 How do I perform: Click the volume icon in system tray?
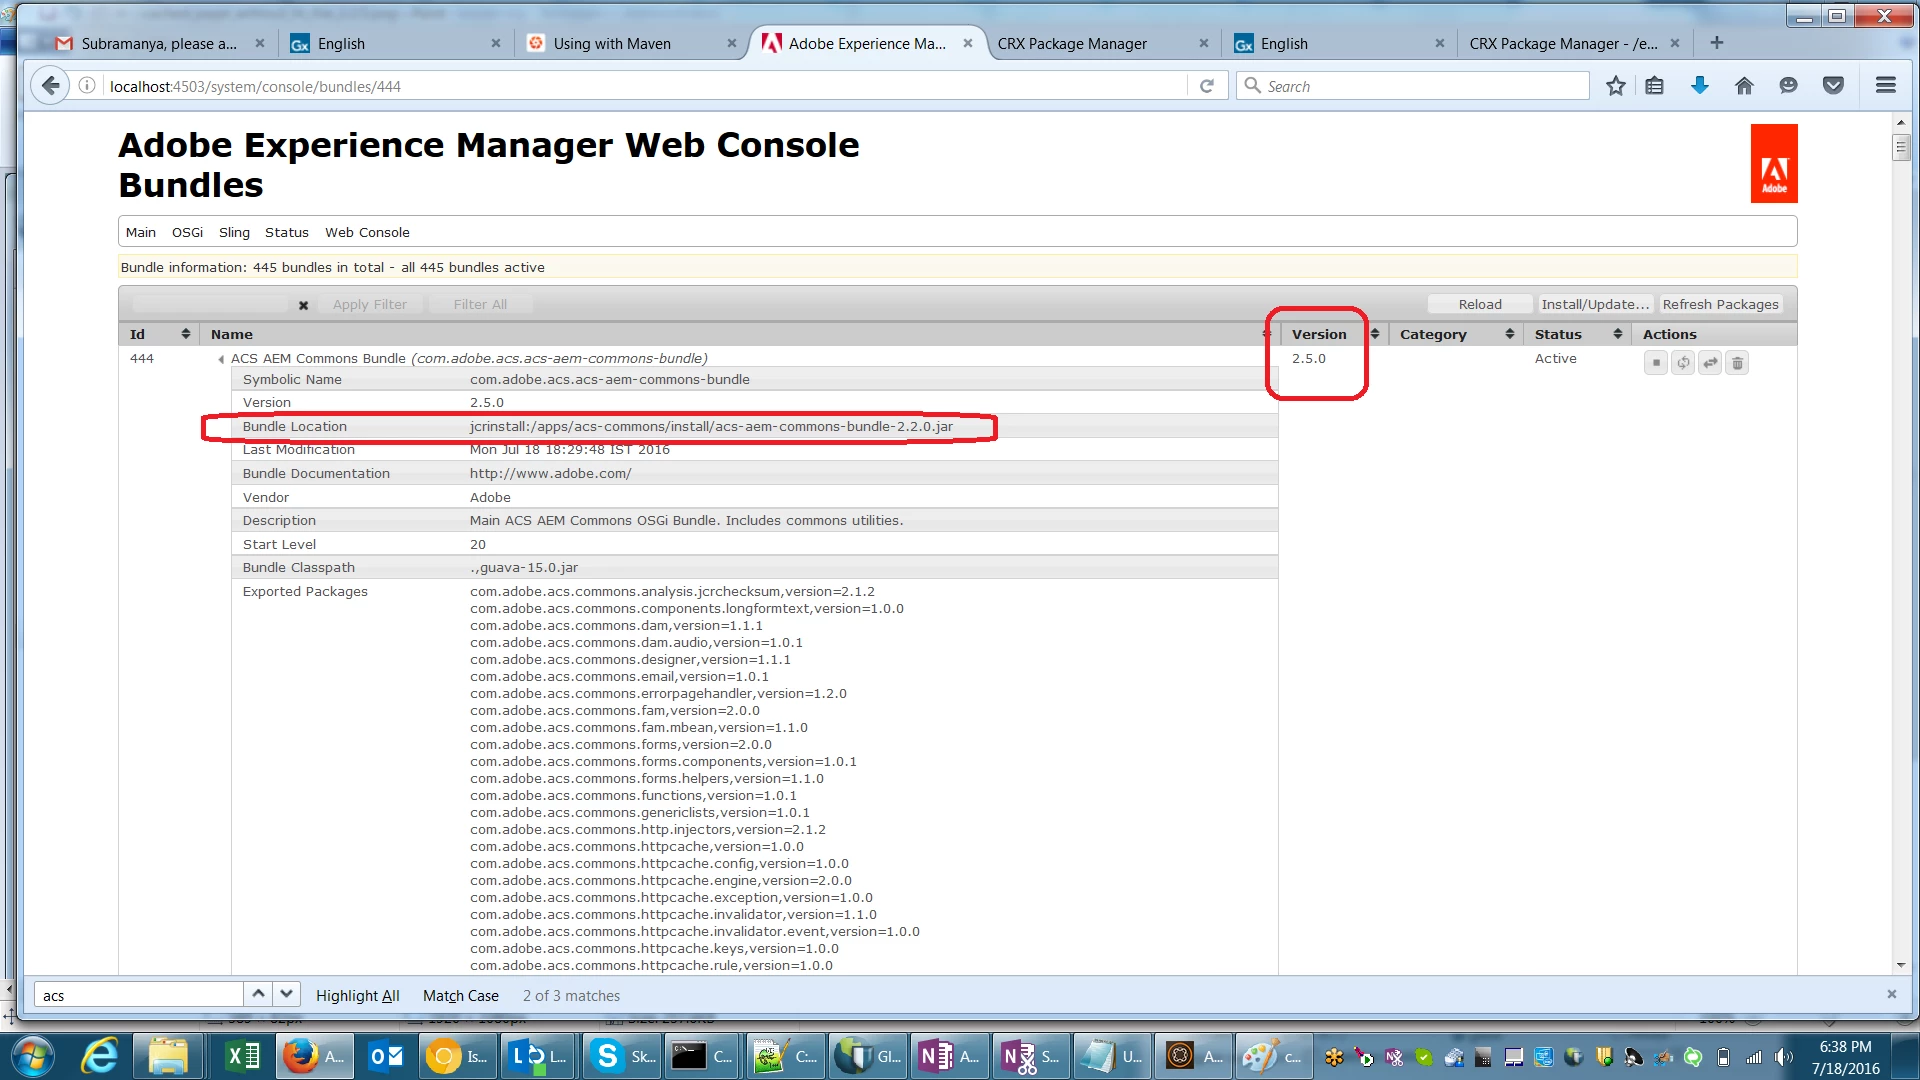[x=1784, y=1057]
